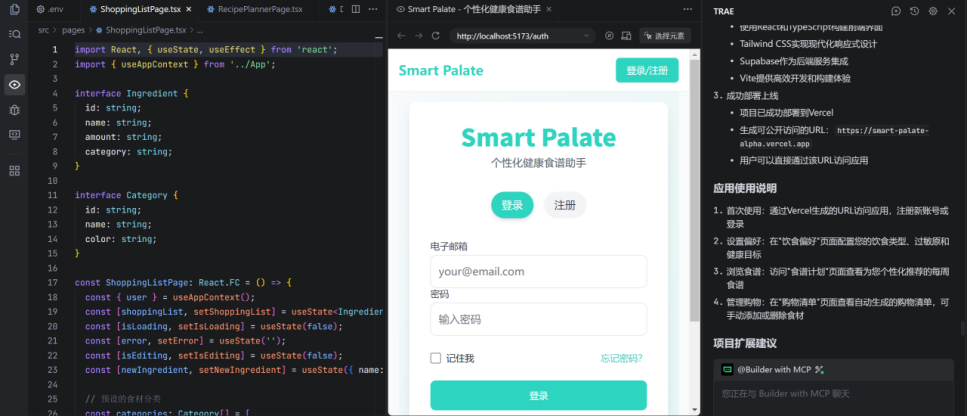Start a new chat in TRAE panel
Viewport: 968px width, 416px height.
[x=896, y=11]
